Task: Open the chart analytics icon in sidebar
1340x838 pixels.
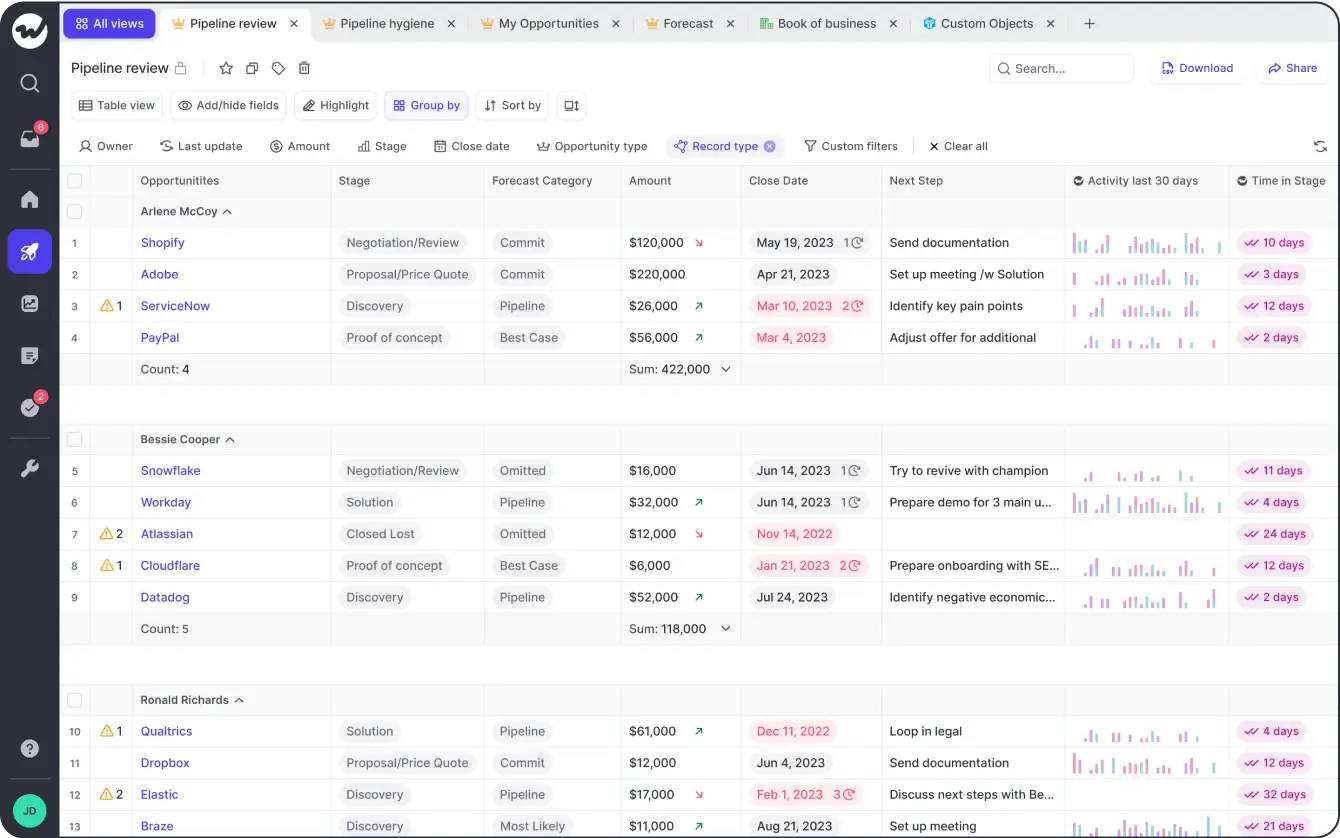Action: point(29,304)
